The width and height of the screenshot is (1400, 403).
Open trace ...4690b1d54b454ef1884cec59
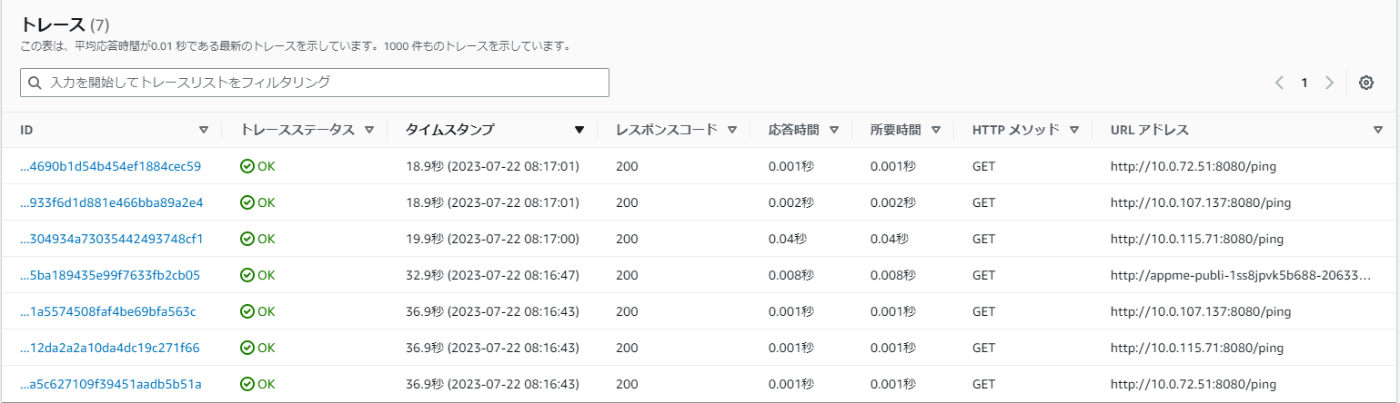[x=110, y=166]
